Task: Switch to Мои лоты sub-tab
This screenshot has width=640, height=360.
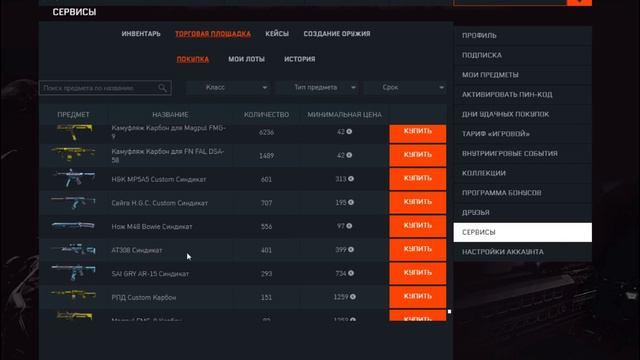Action: [247, 59]
